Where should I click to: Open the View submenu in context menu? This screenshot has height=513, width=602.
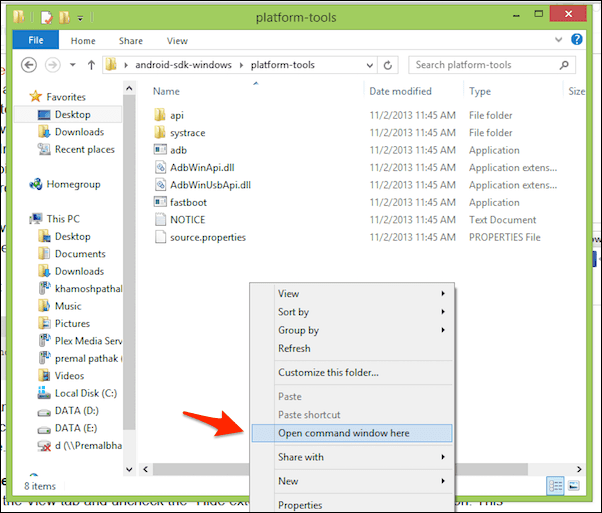(352, 294)
